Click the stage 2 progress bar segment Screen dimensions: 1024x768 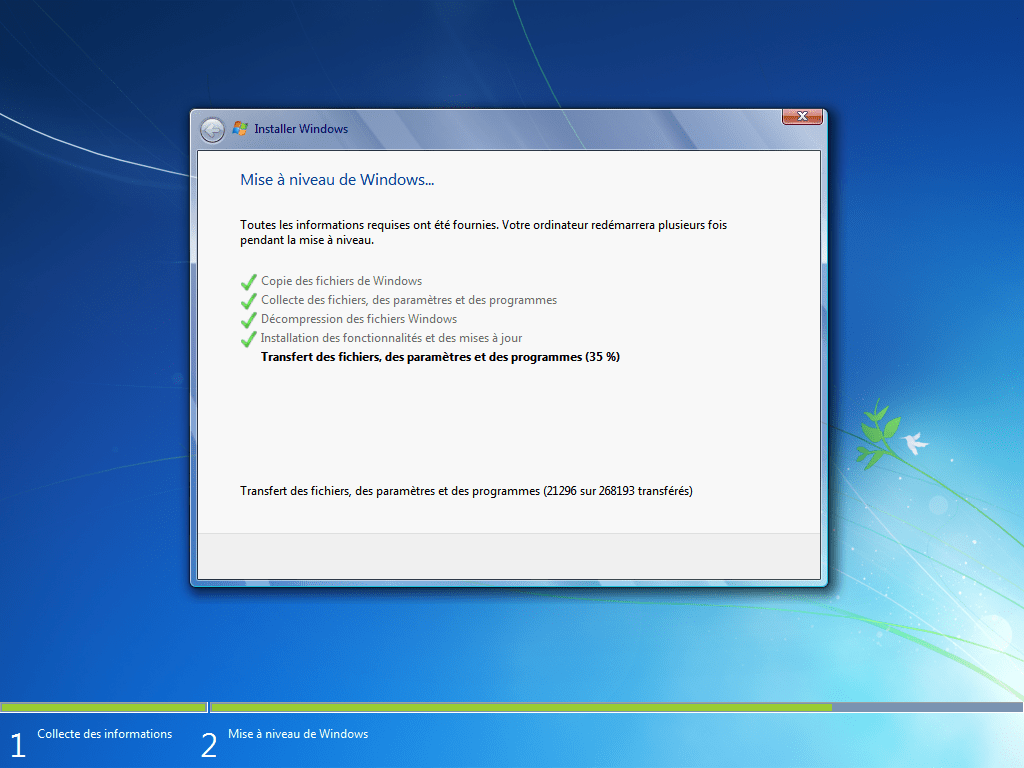click(616, 707)
